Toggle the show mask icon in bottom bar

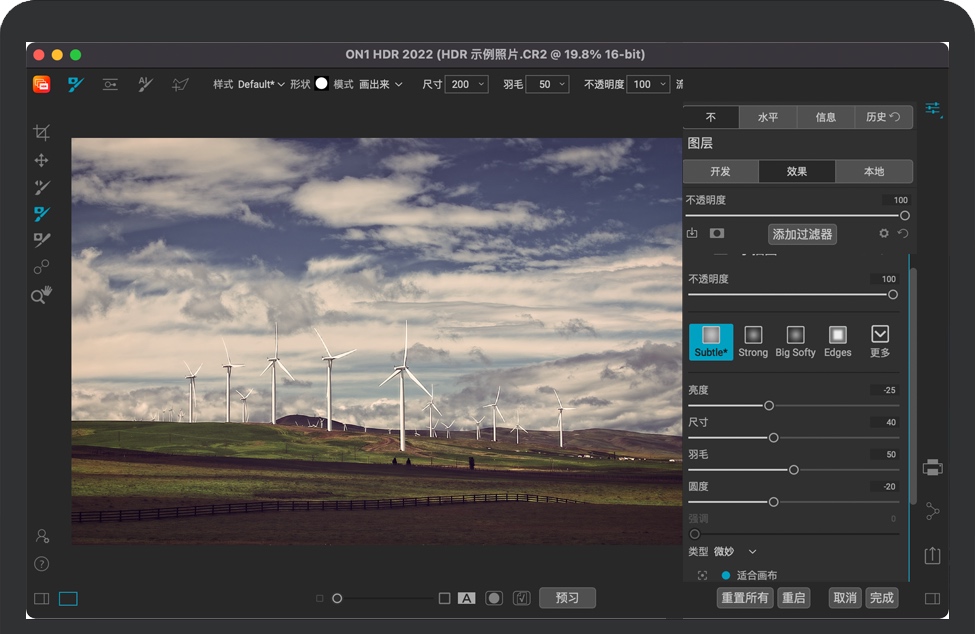[x=494, y=598]
